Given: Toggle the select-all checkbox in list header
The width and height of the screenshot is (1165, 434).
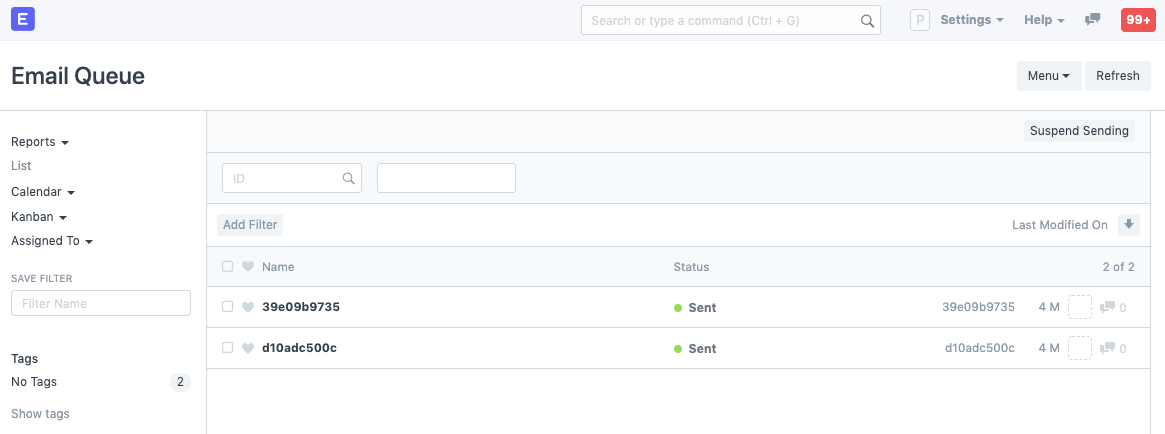Looking at the screenshot, I should point(228,267).
